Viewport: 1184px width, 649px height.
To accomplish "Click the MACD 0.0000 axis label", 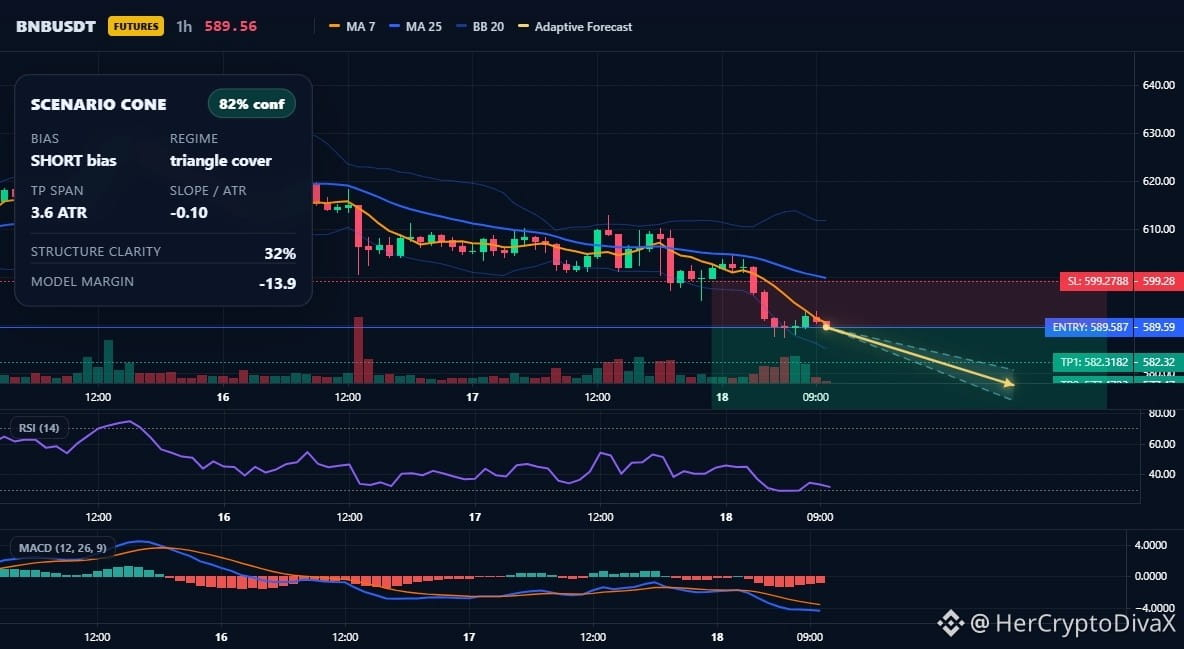I will point(1151,576).
